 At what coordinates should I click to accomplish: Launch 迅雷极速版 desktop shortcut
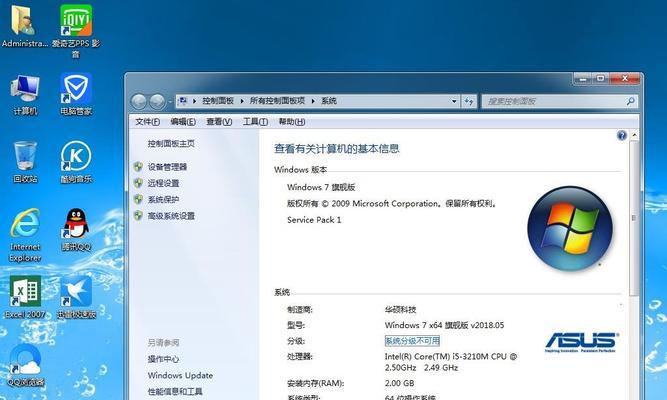click(x=76, y=297)
